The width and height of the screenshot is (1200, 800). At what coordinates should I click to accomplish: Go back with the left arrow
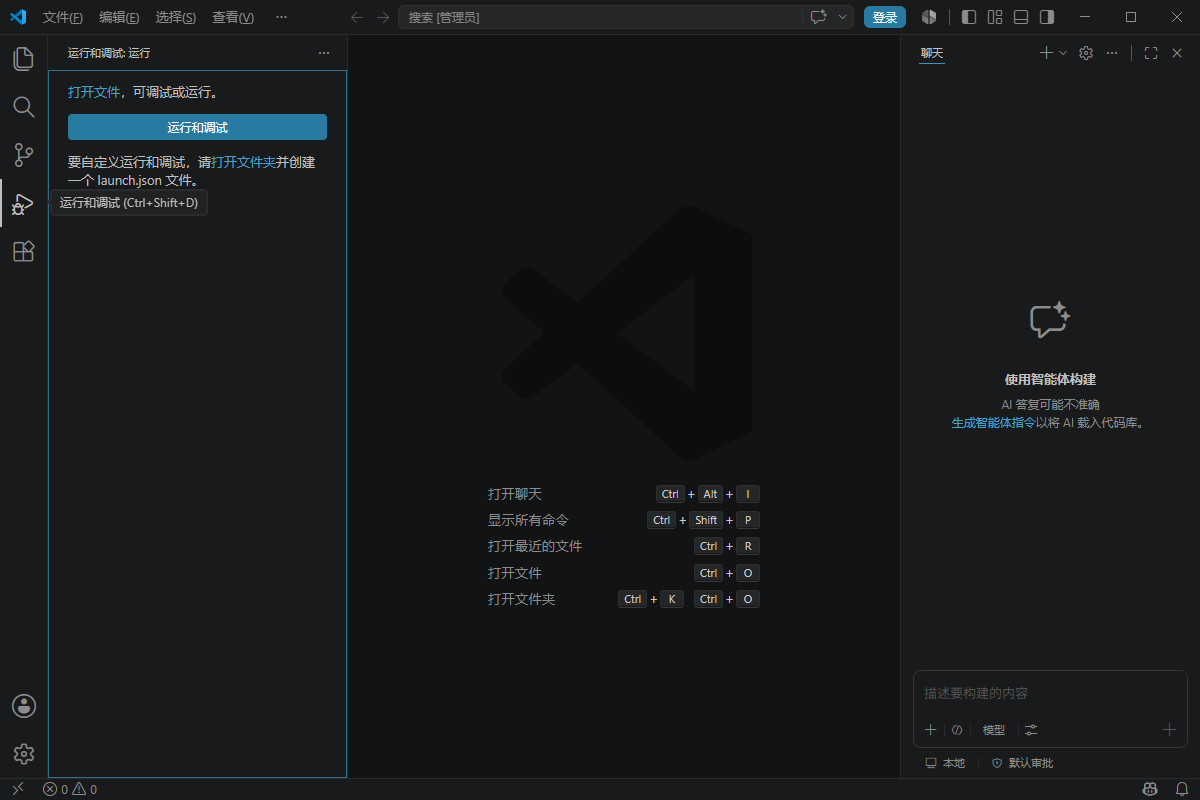tap(357, 17)
